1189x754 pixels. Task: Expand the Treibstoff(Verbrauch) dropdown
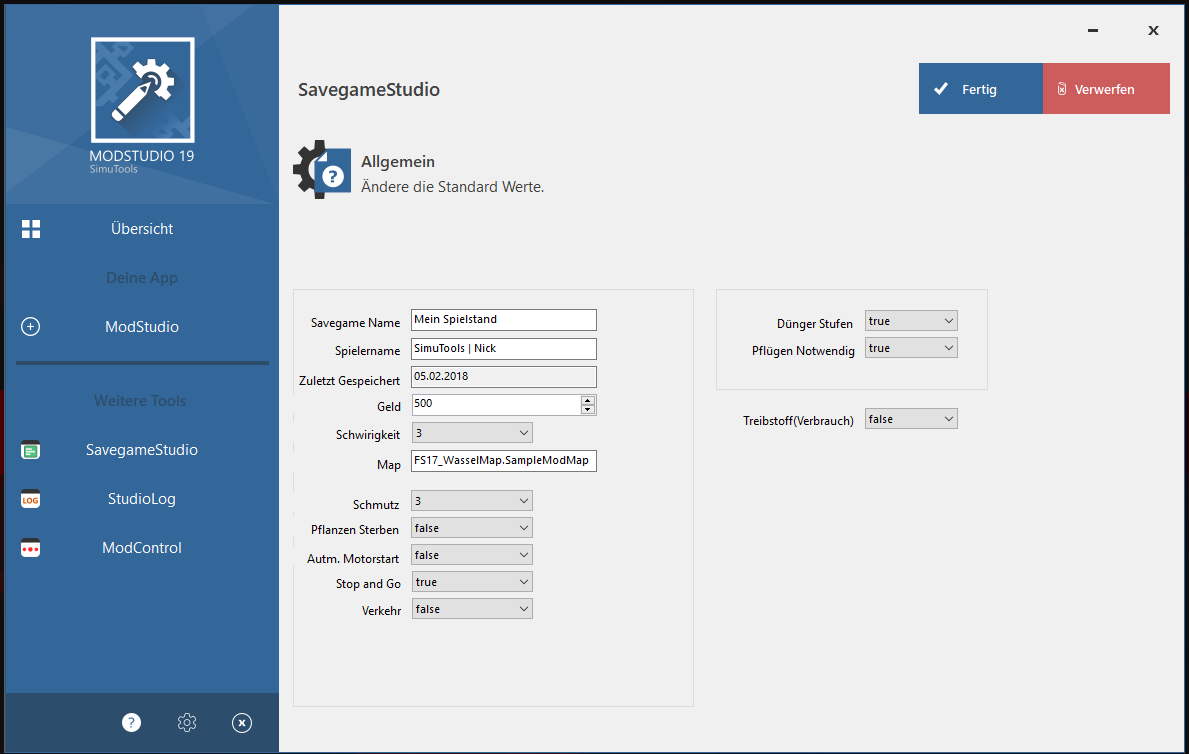(x=911, y=420)
